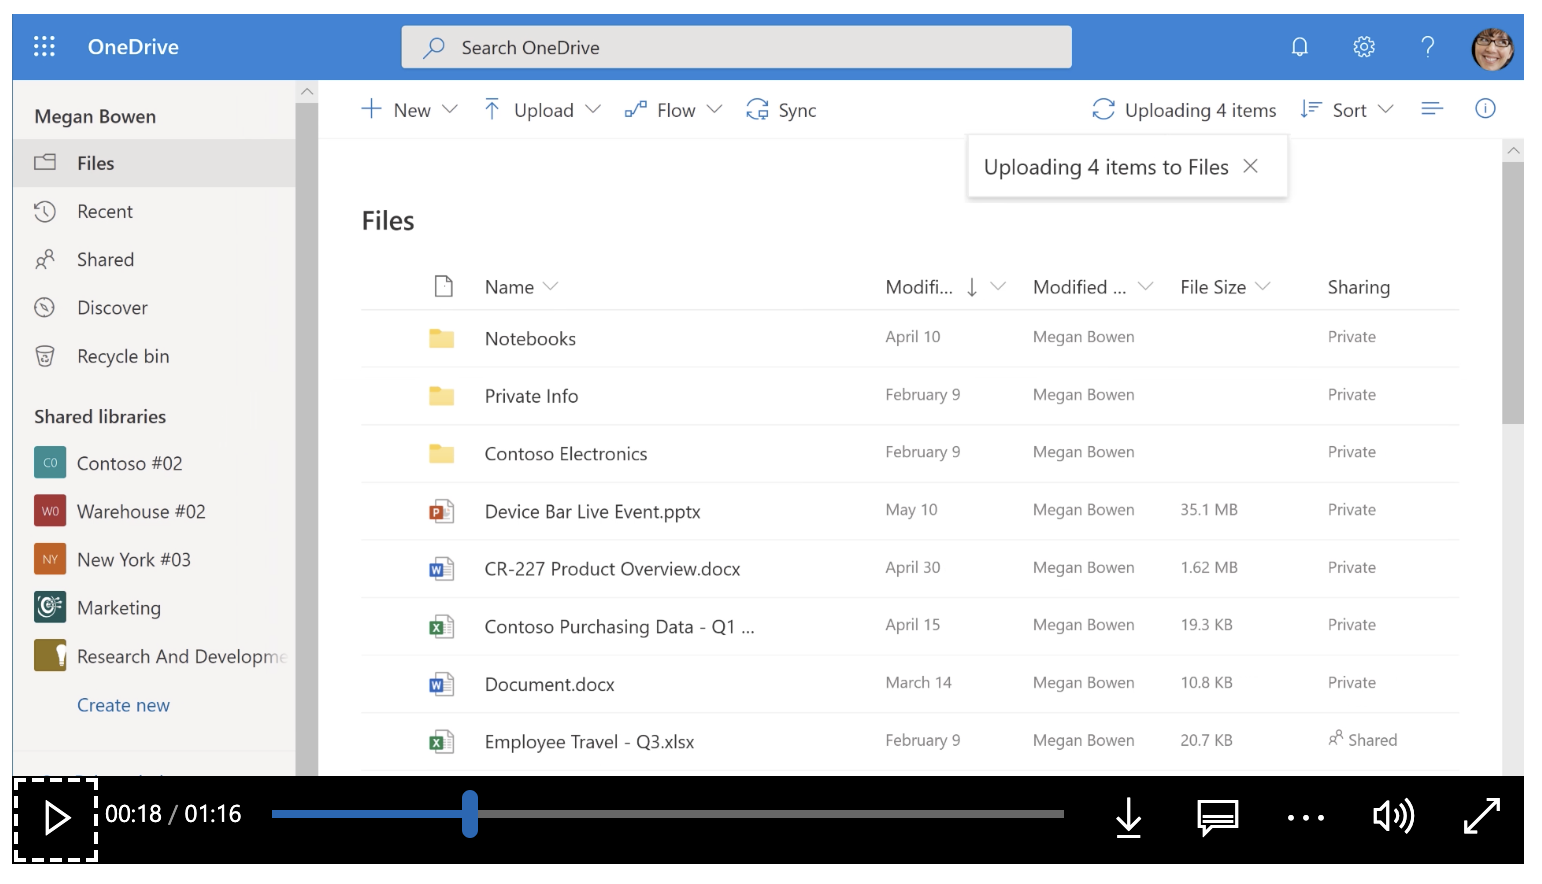
Task: Click the Uploading 4 items status
Action: pos(1184,110)
